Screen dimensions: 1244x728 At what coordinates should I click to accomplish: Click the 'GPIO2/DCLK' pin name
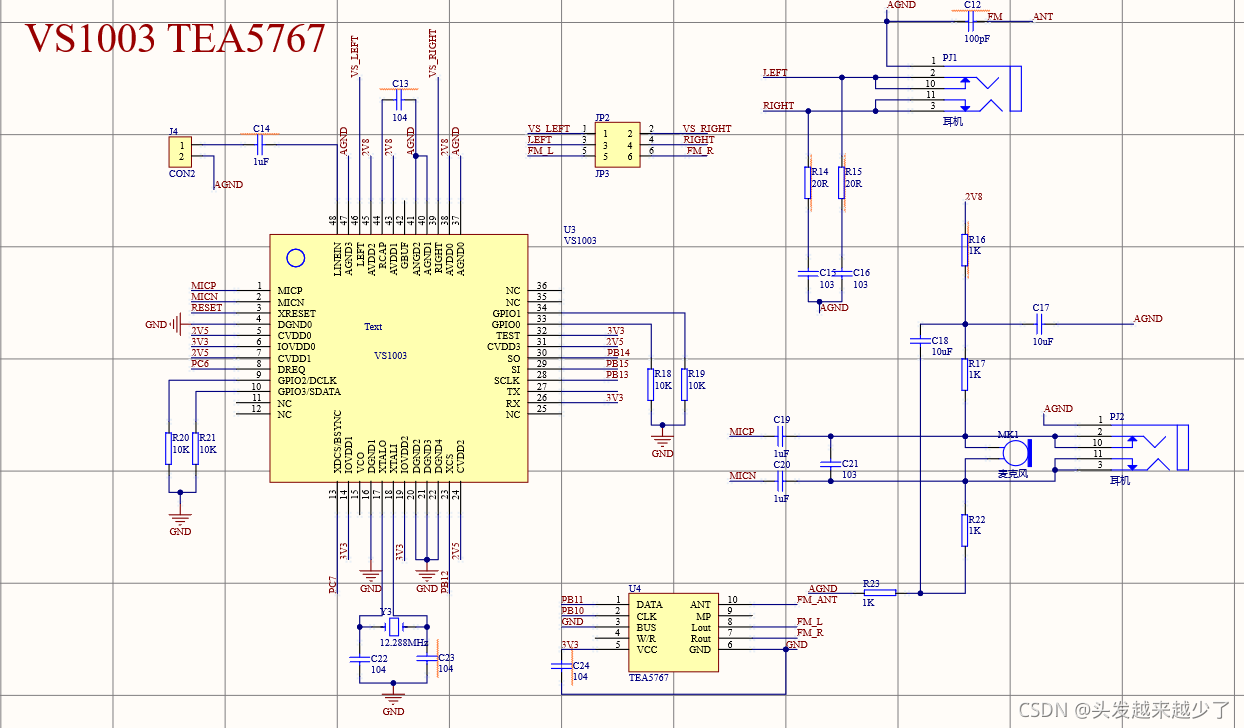307,380
